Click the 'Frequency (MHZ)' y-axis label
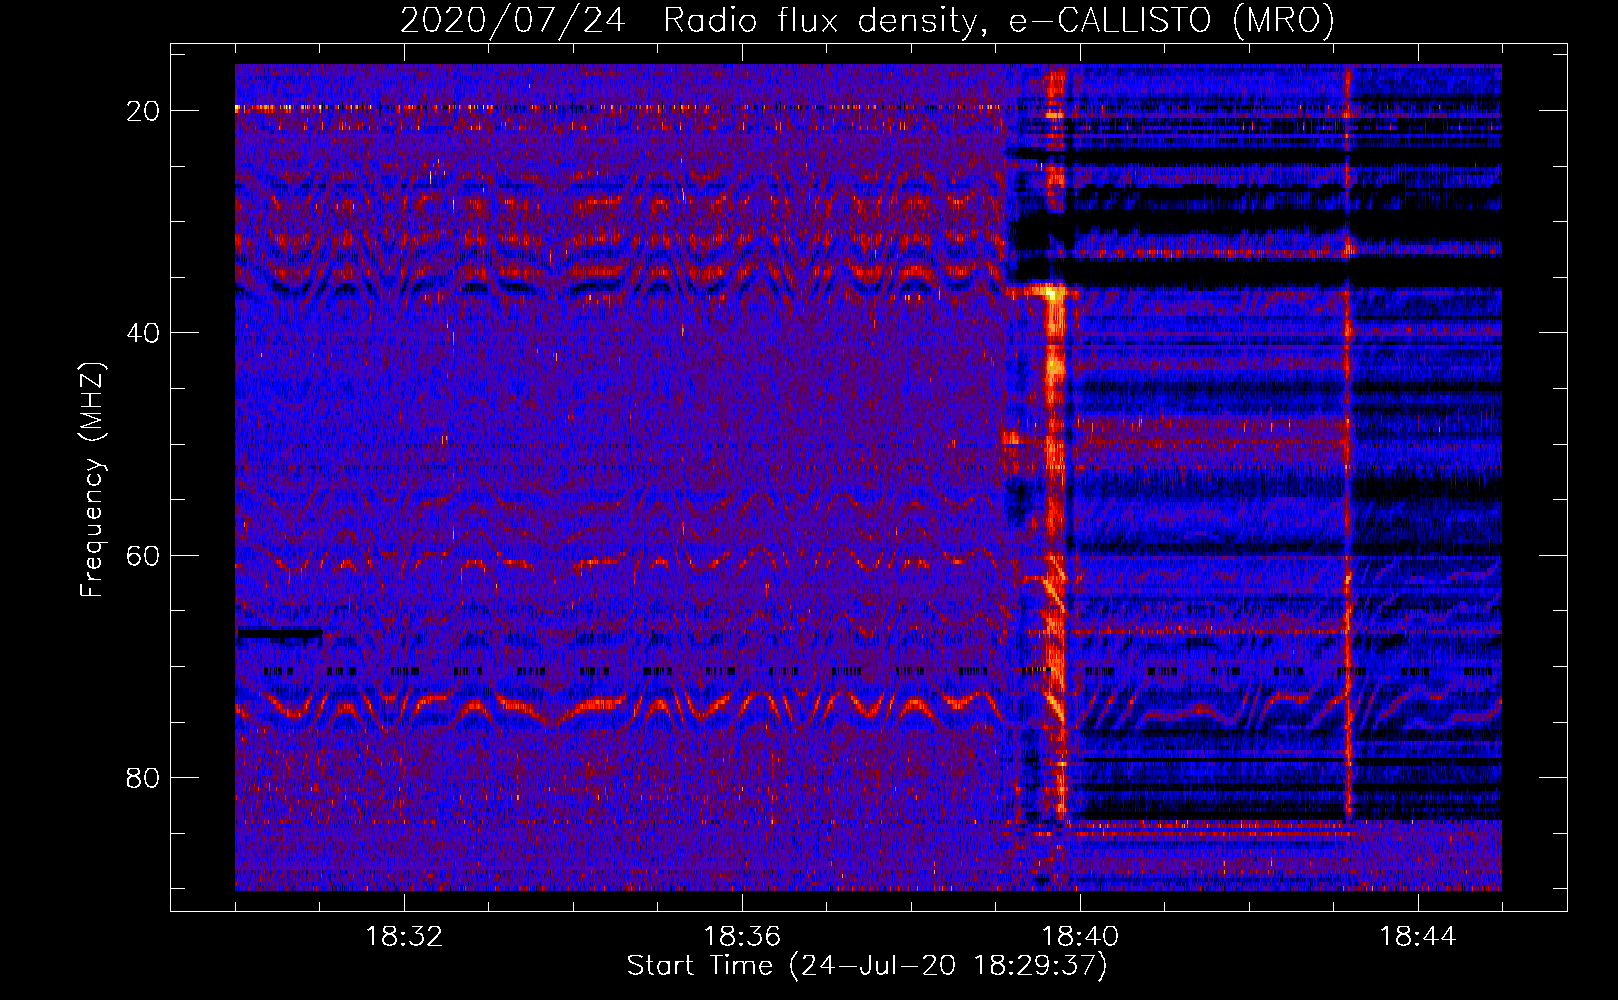Screen dimensions: 1618x1000 [92, 479]
